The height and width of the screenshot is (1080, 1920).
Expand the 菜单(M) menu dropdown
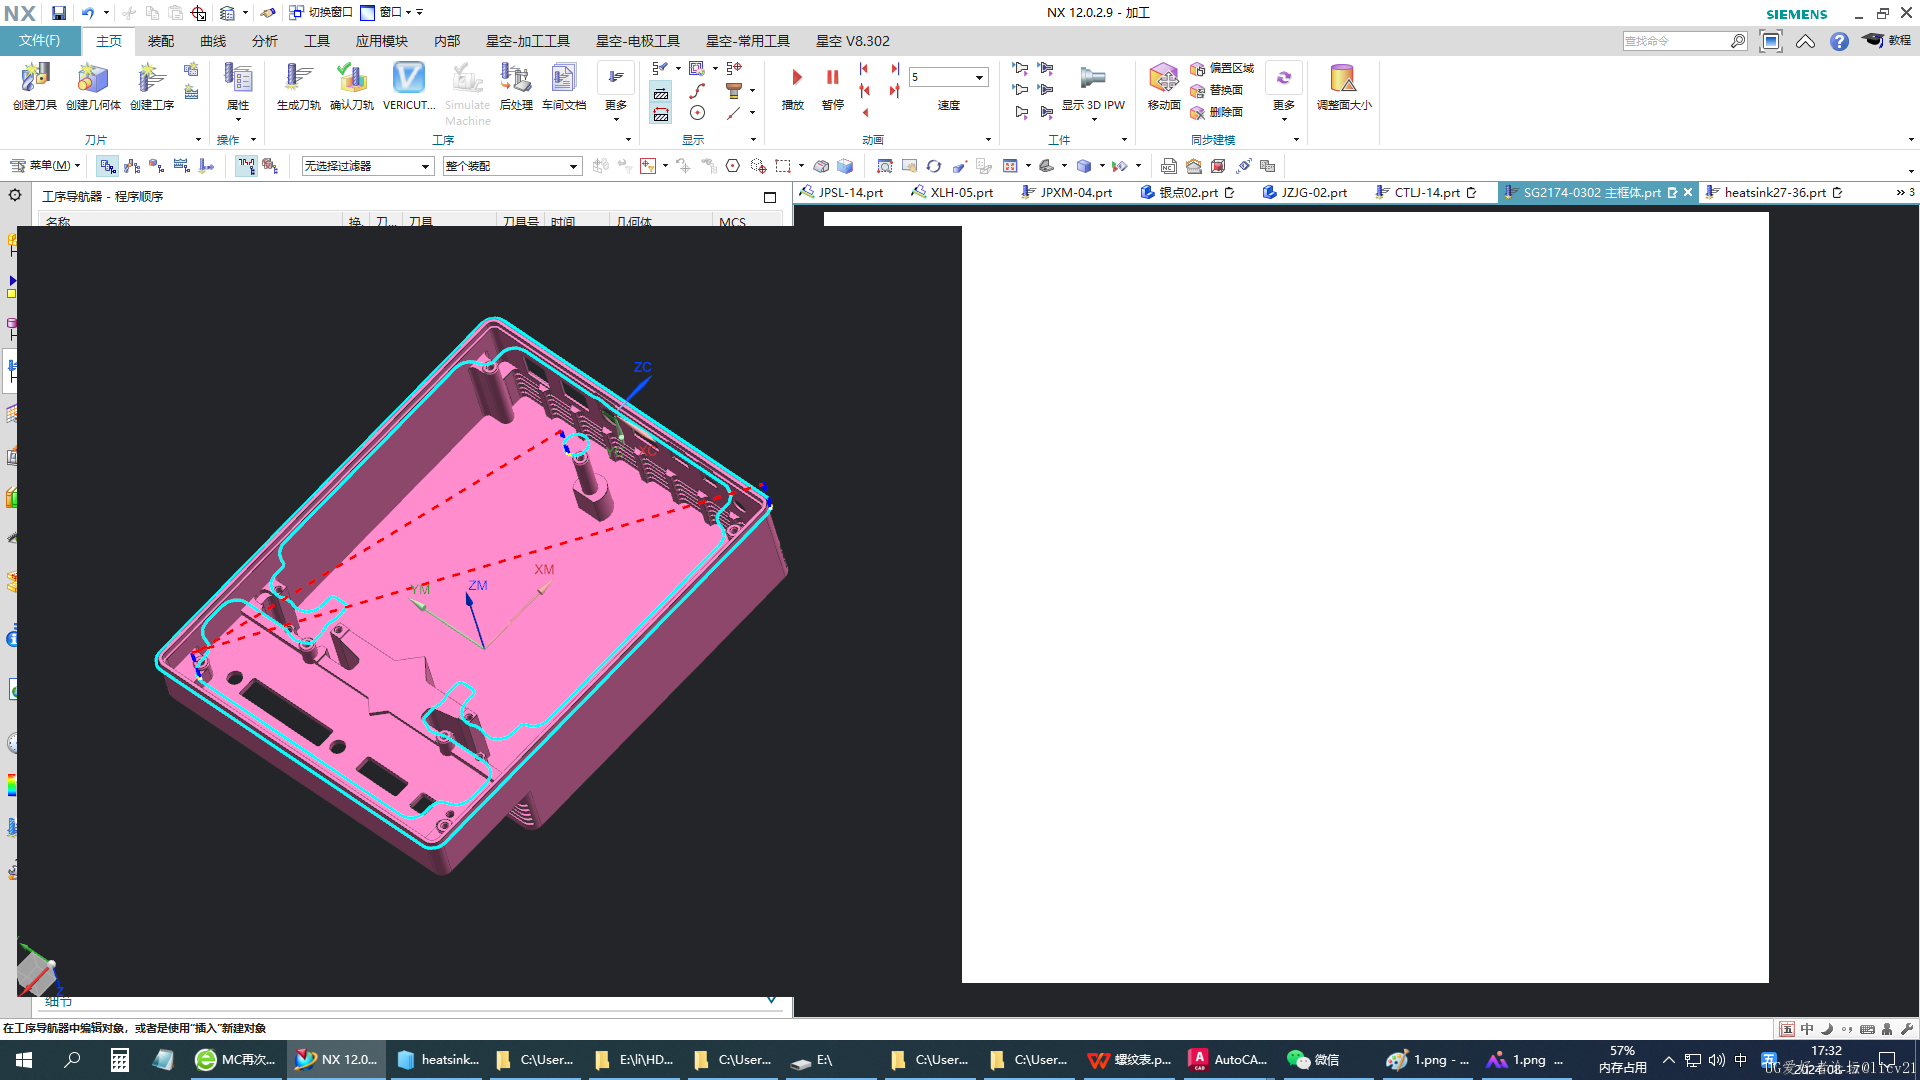coord(45,166)
